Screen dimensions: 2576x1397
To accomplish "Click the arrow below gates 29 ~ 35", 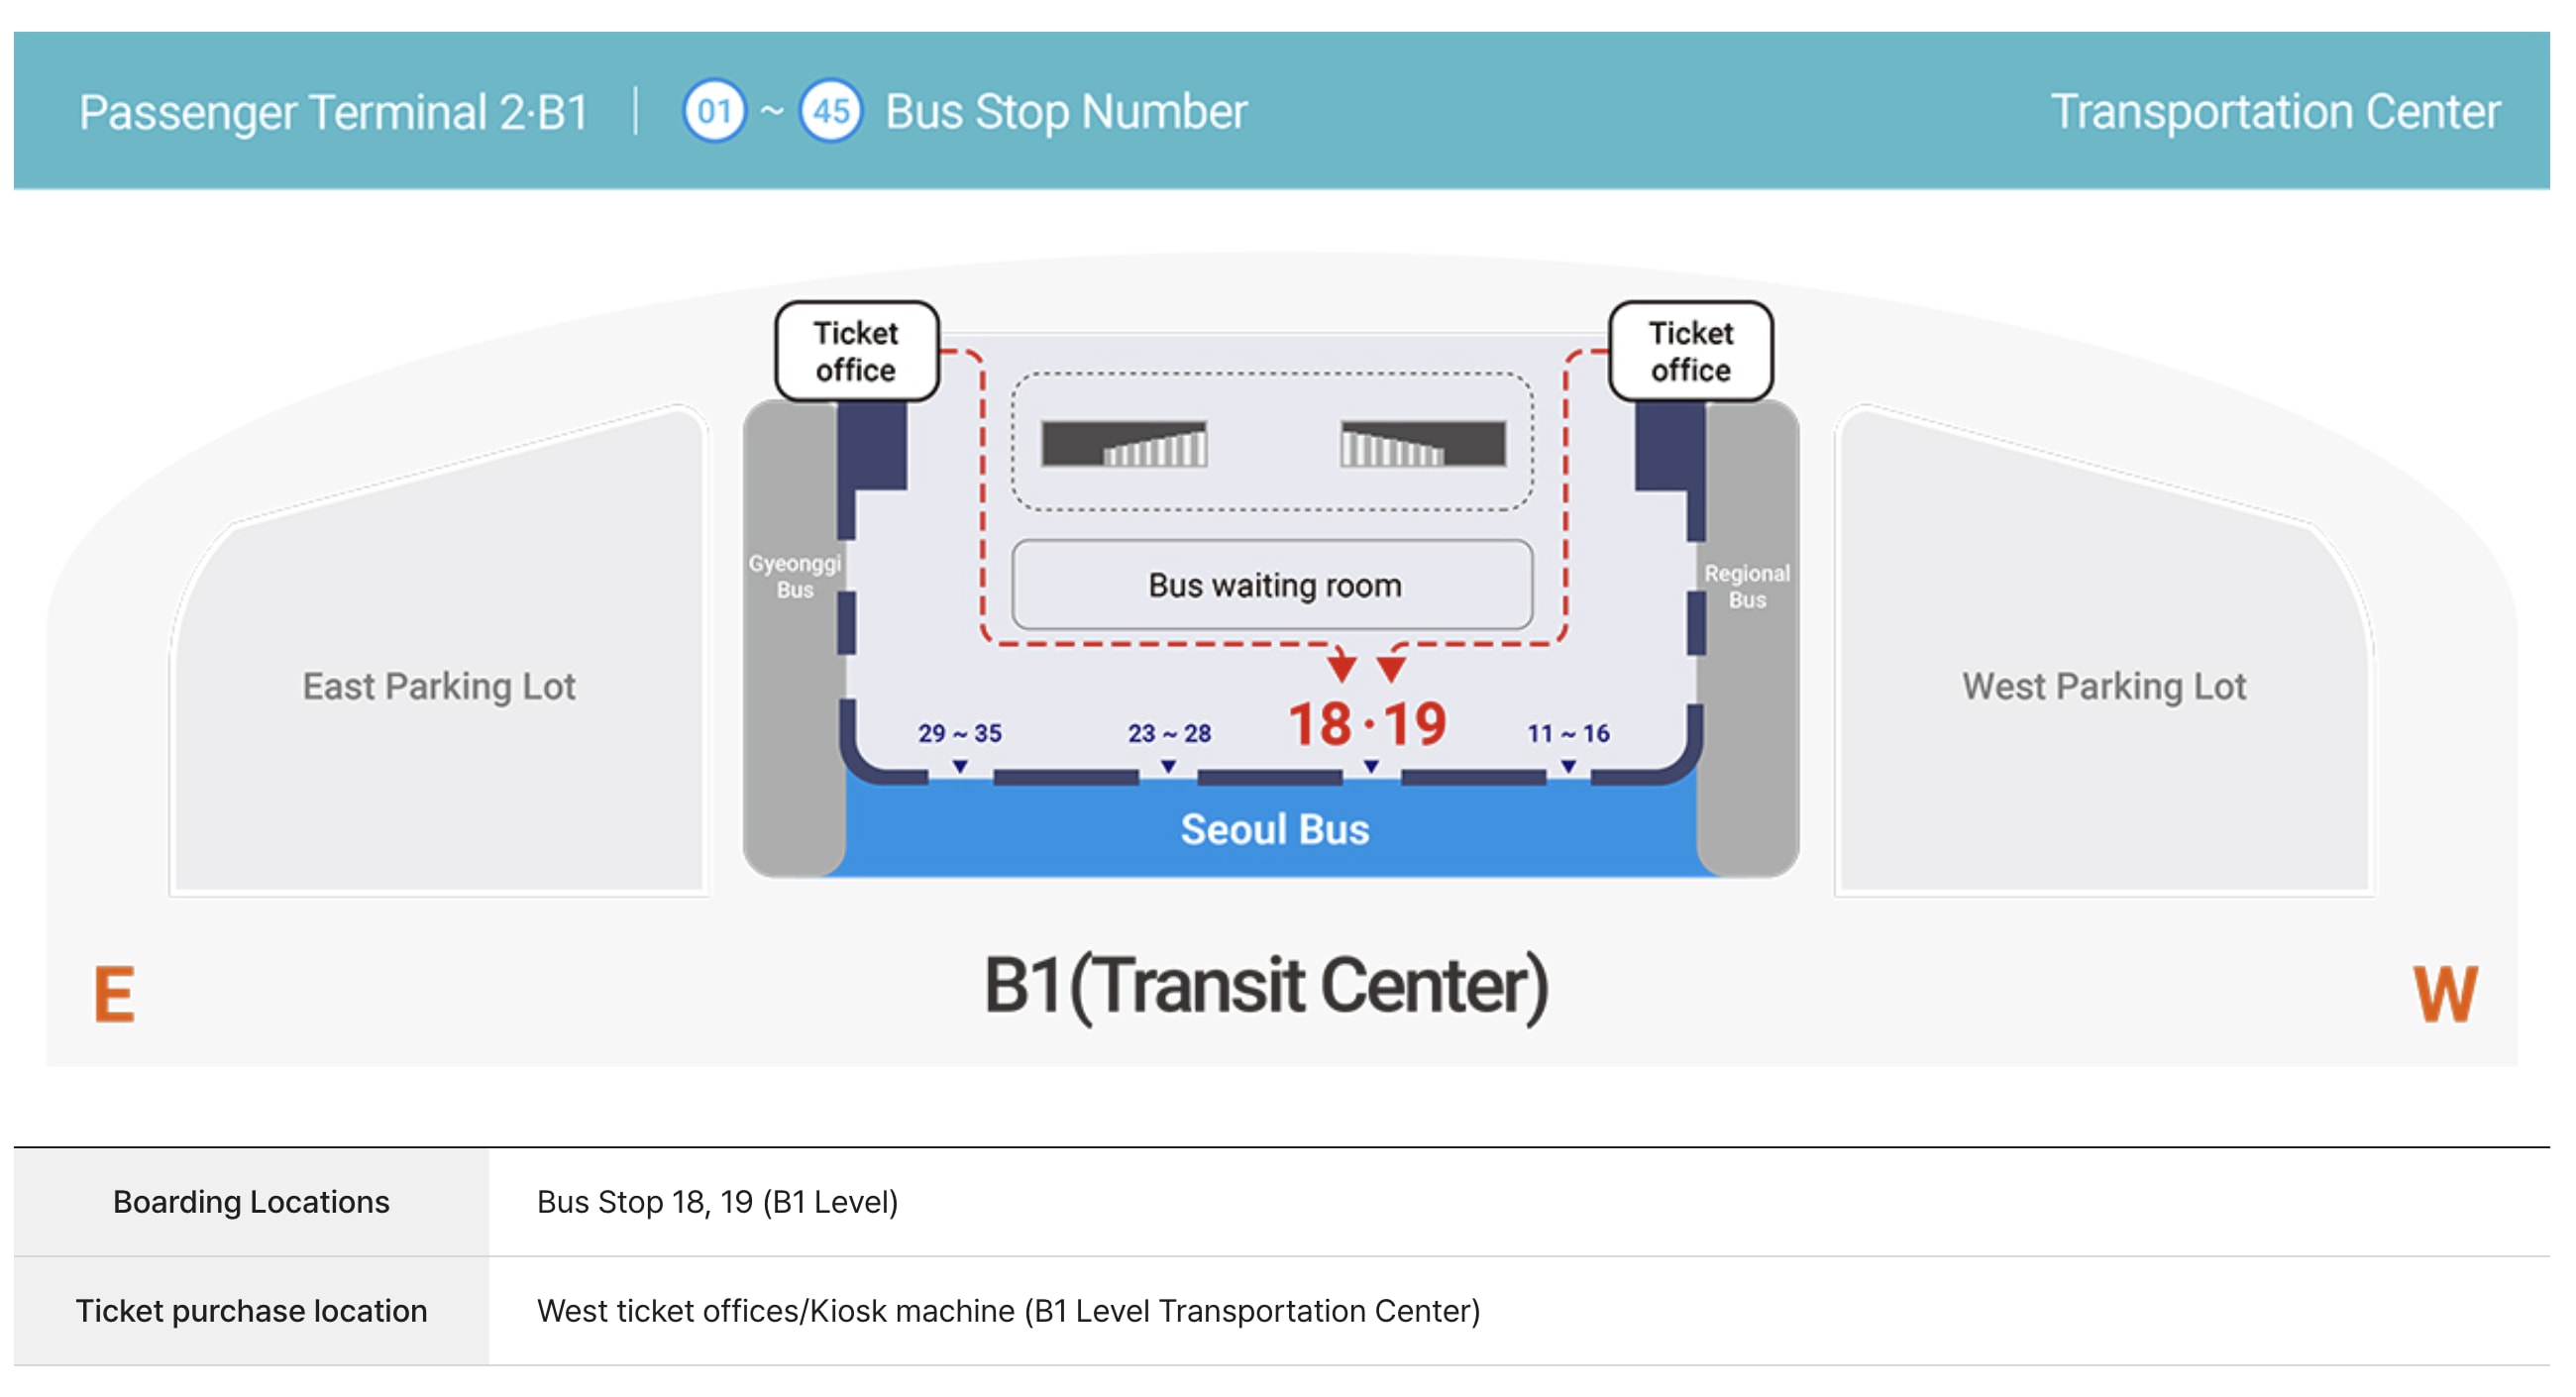I will coord(960,767).
